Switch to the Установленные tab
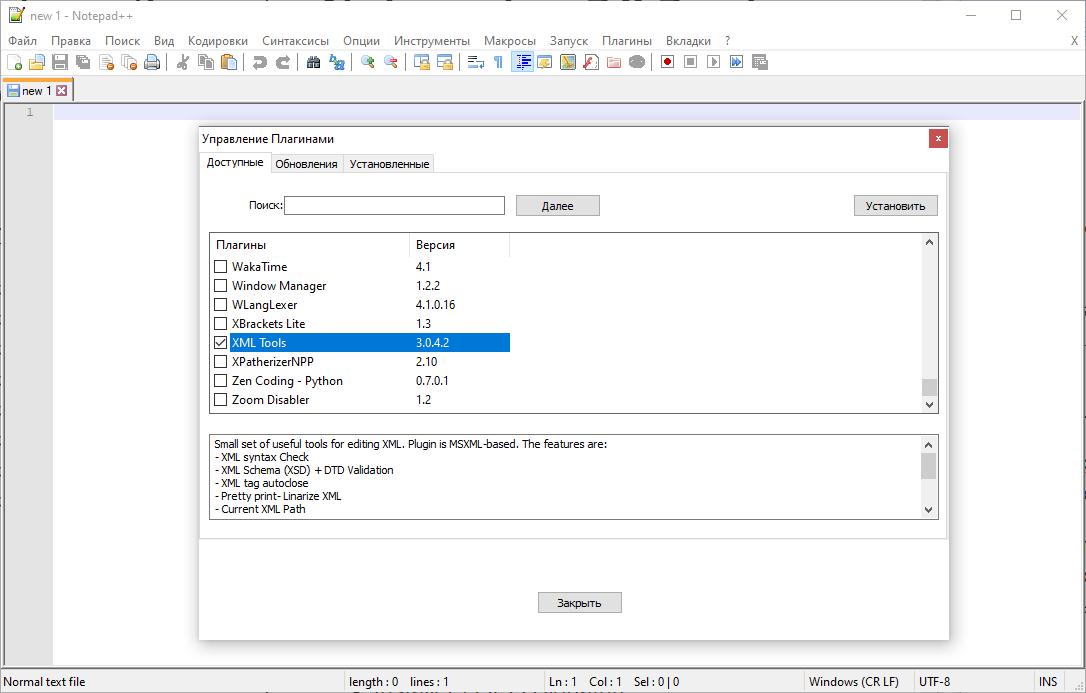 pos(389,164)
